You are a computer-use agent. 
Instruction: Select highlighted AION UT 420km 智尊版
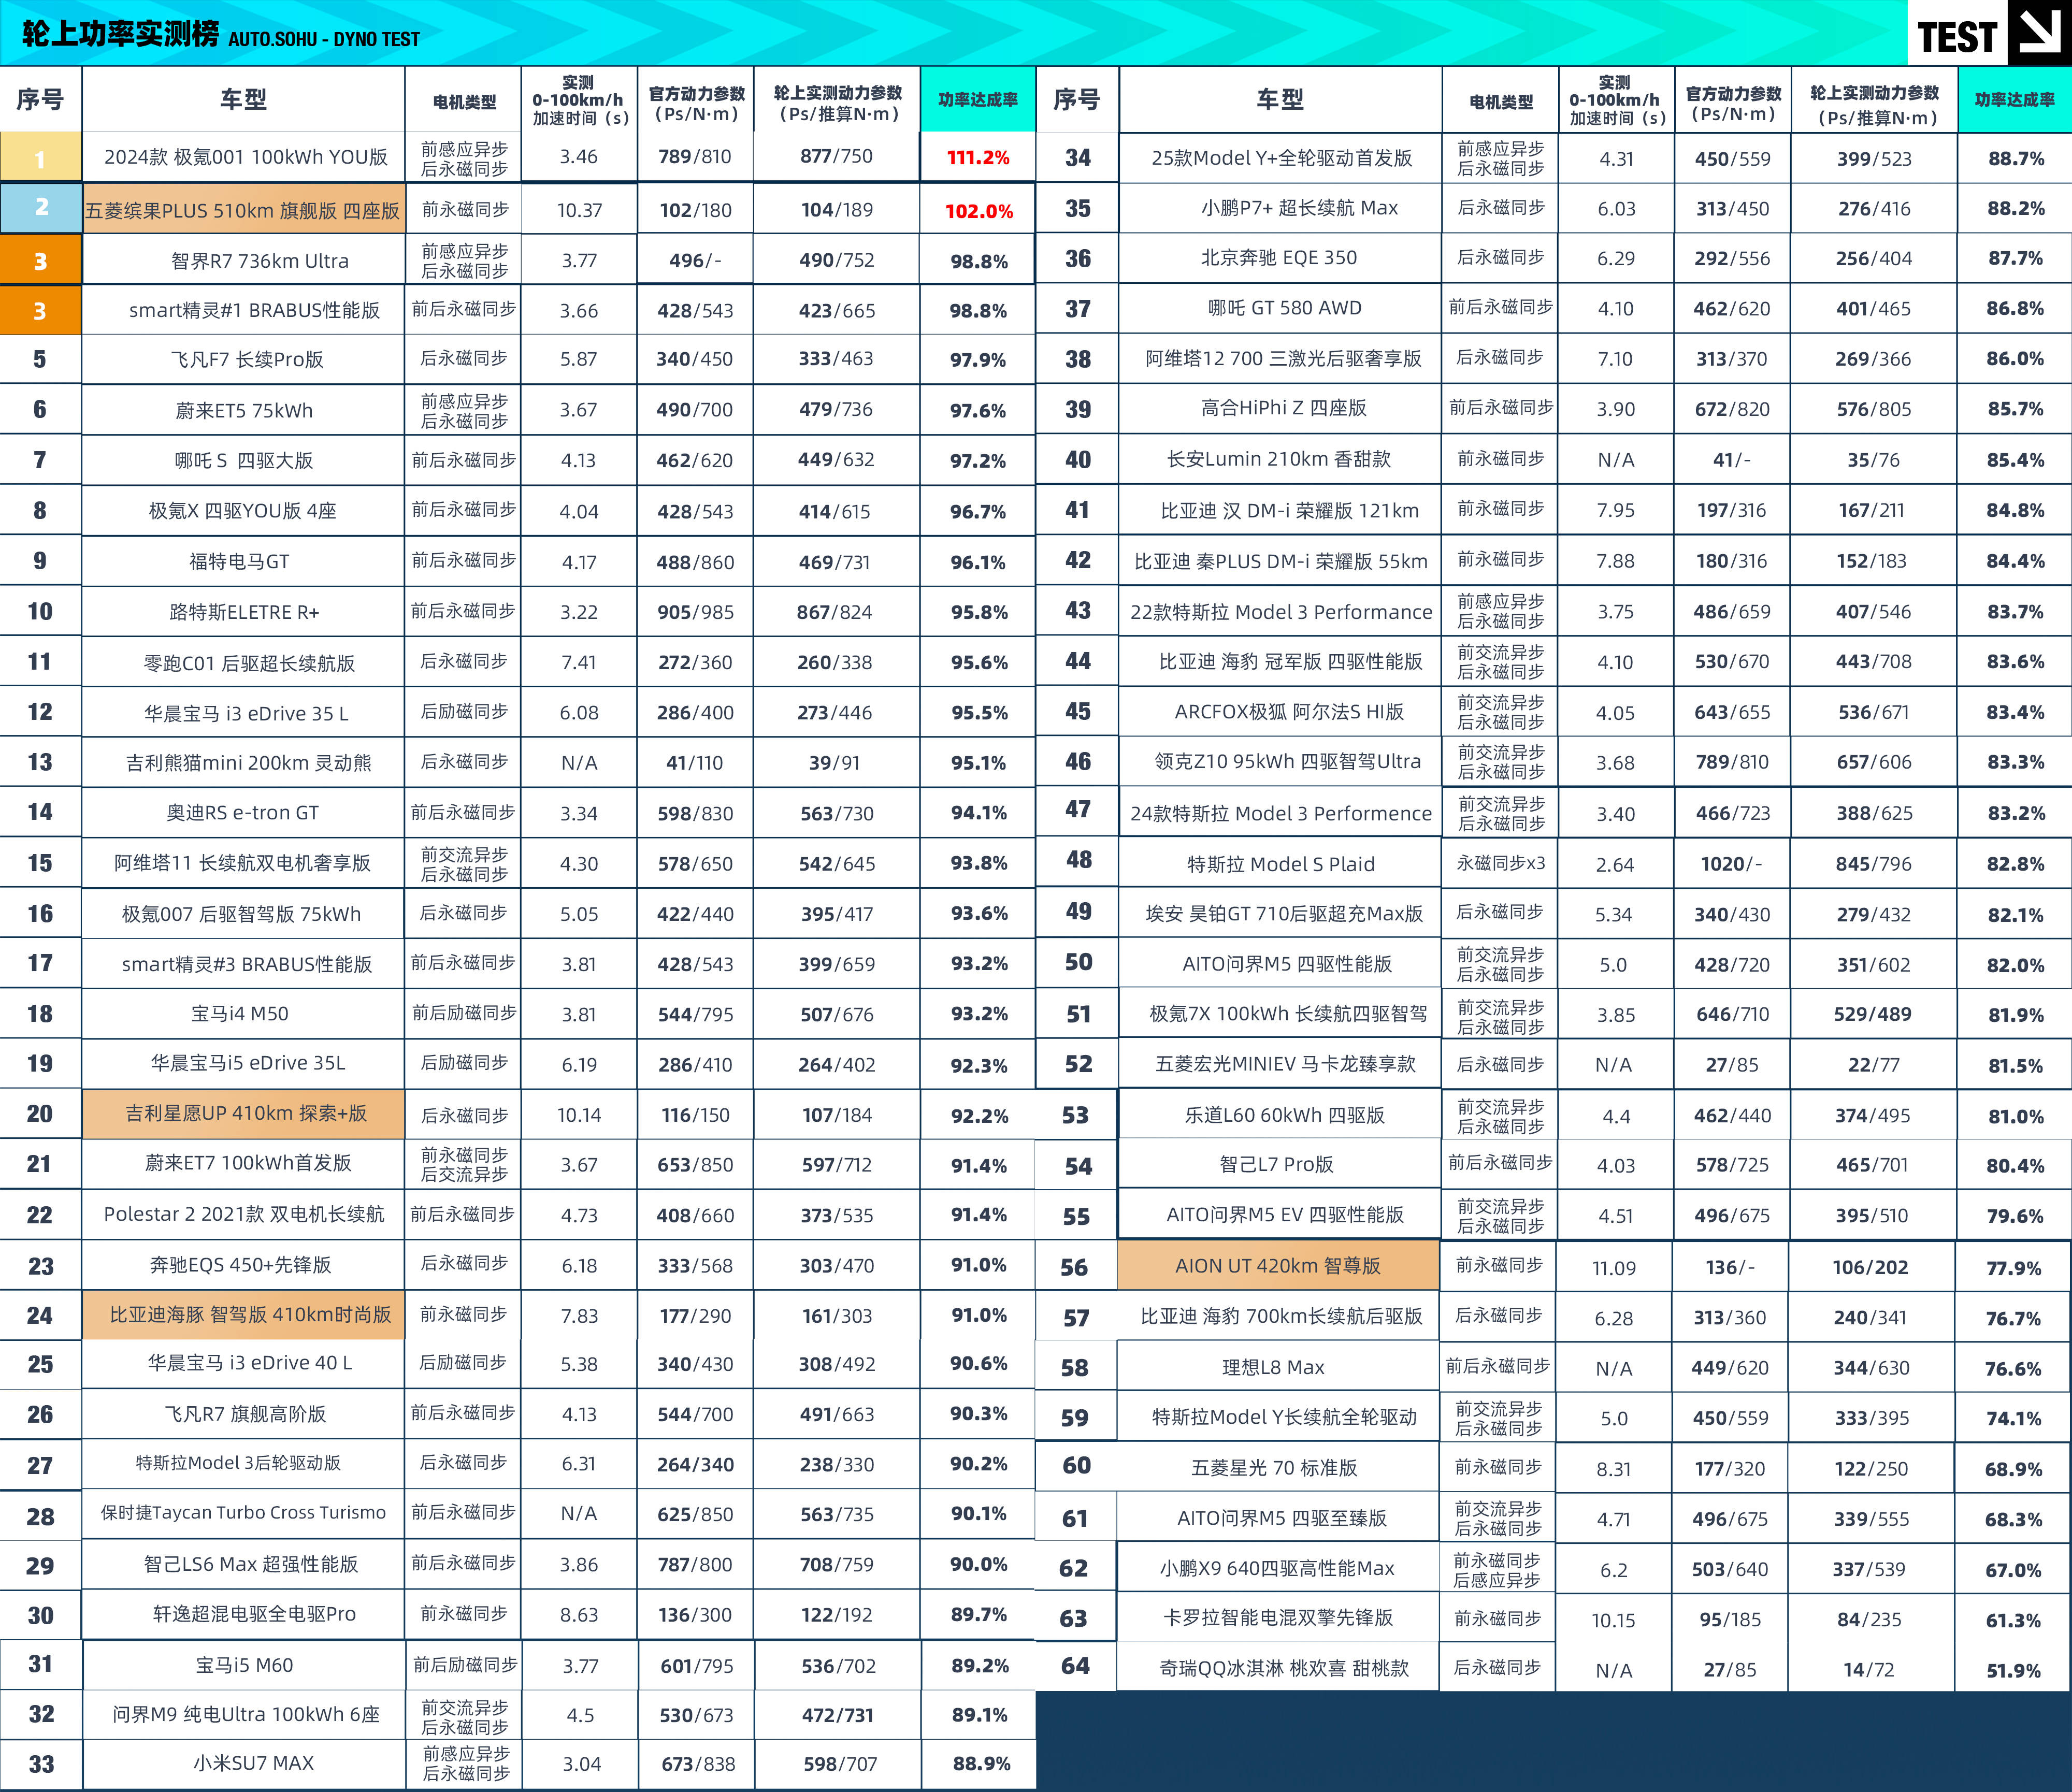tap(1278, 1265)
